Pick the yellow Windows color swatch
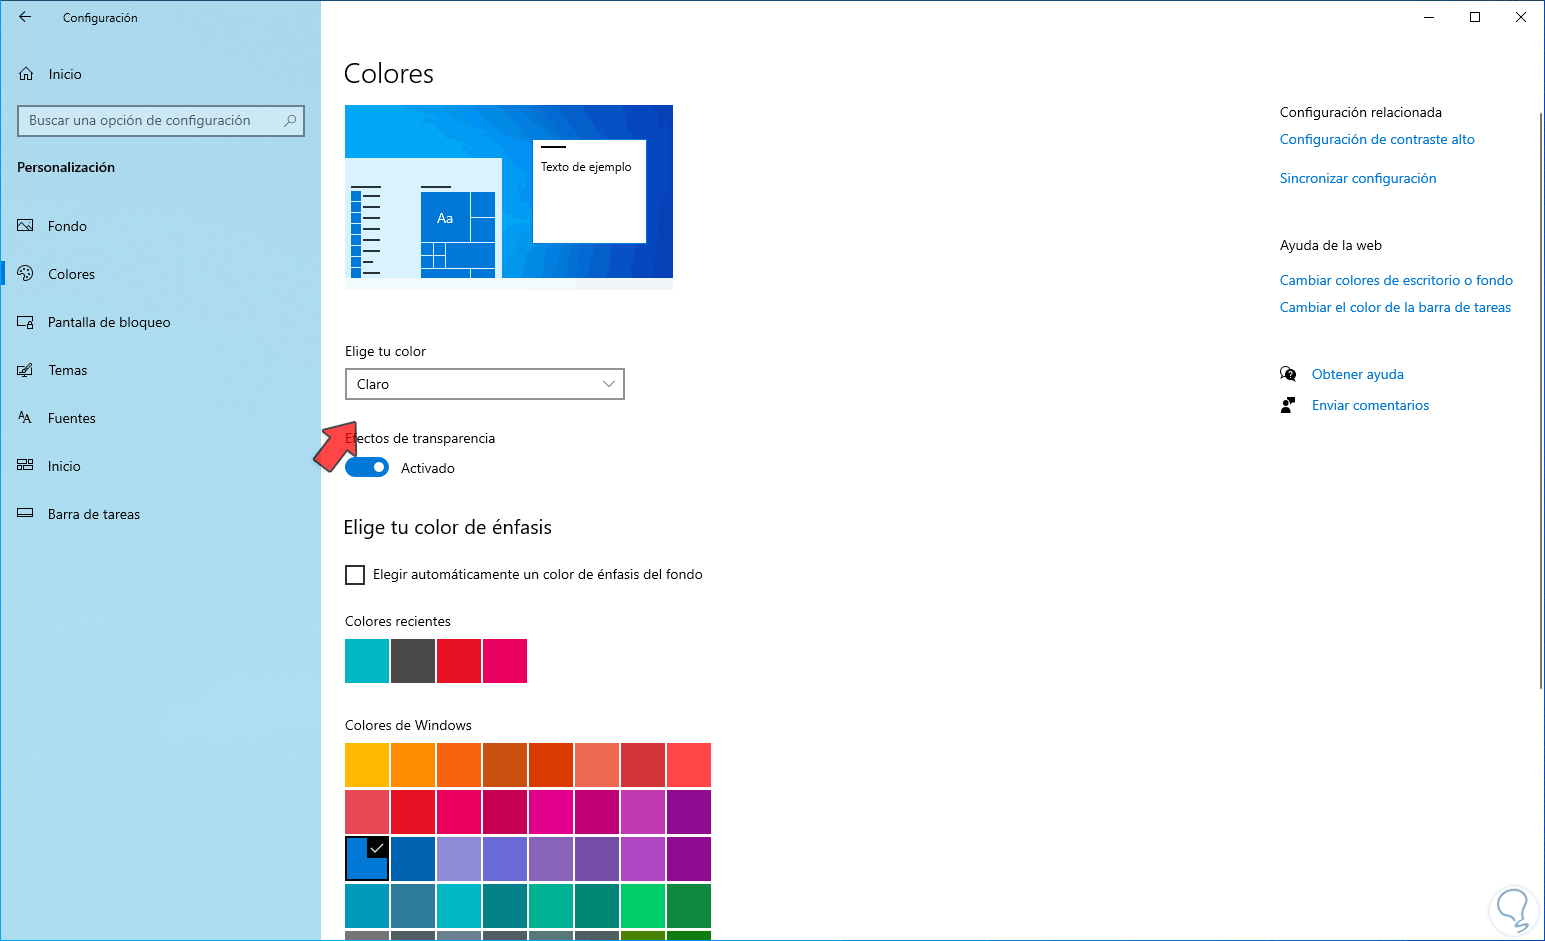Viewport: 1545px width, 941px height. pyautogui.click(x=367, y=765)
